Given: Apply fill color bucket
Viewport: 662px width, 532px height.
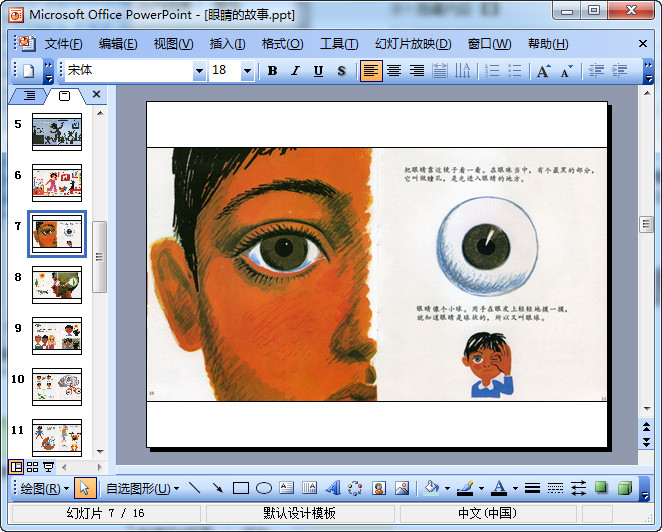Looking at the screenshot, I should [x=431, y=489].
